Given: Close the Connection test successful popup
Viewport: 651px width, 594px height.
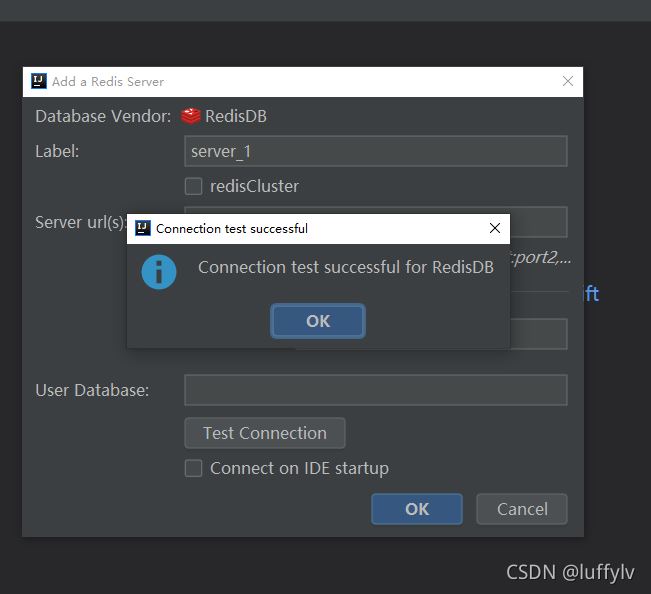Looking at the screenshot, I should pyautogui.click(x=494, y=228).
